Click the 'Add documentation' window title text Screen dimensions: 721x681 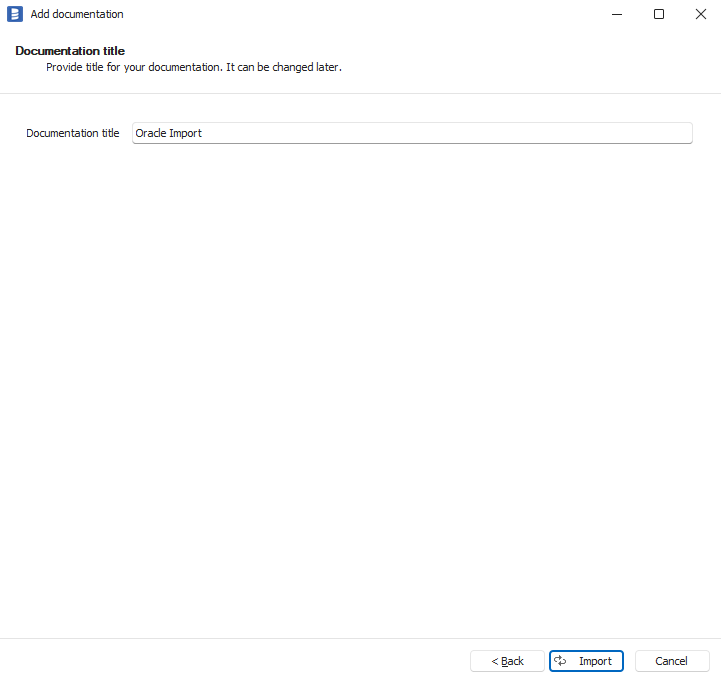point(77,14)
